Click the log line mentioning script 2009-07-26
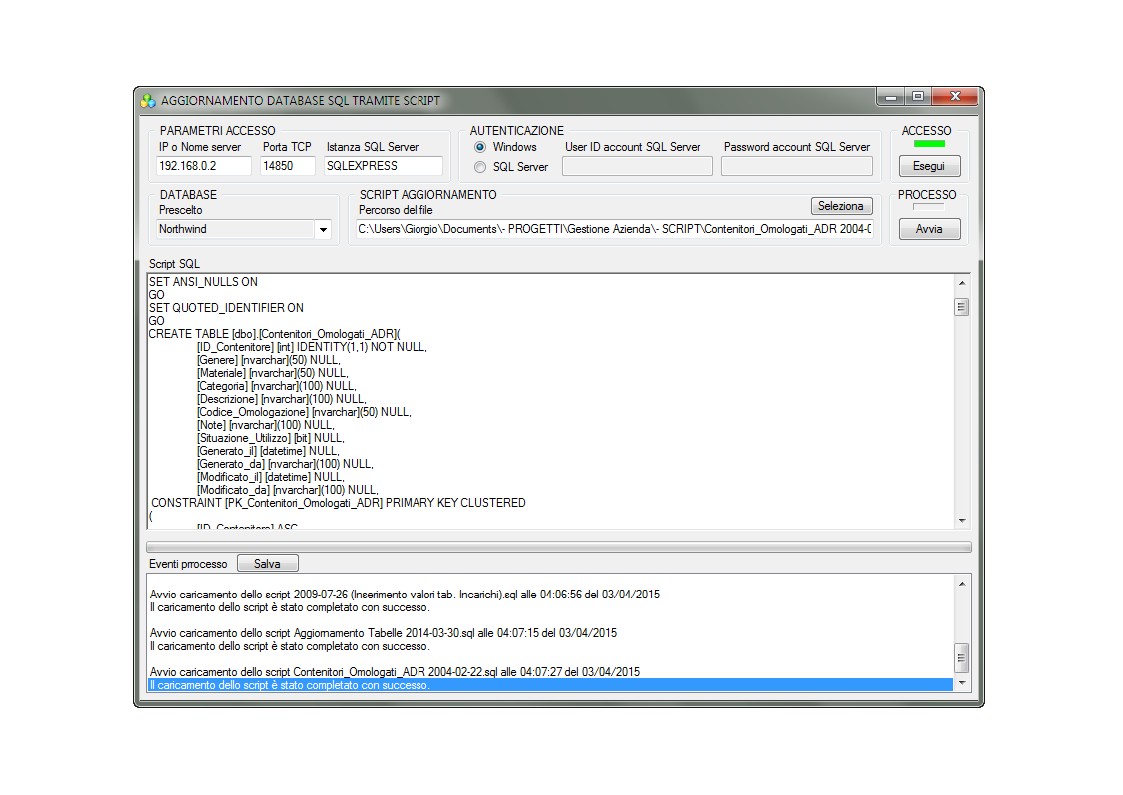1123x795 pixels. pyautogui.click(x=405, y=594)
